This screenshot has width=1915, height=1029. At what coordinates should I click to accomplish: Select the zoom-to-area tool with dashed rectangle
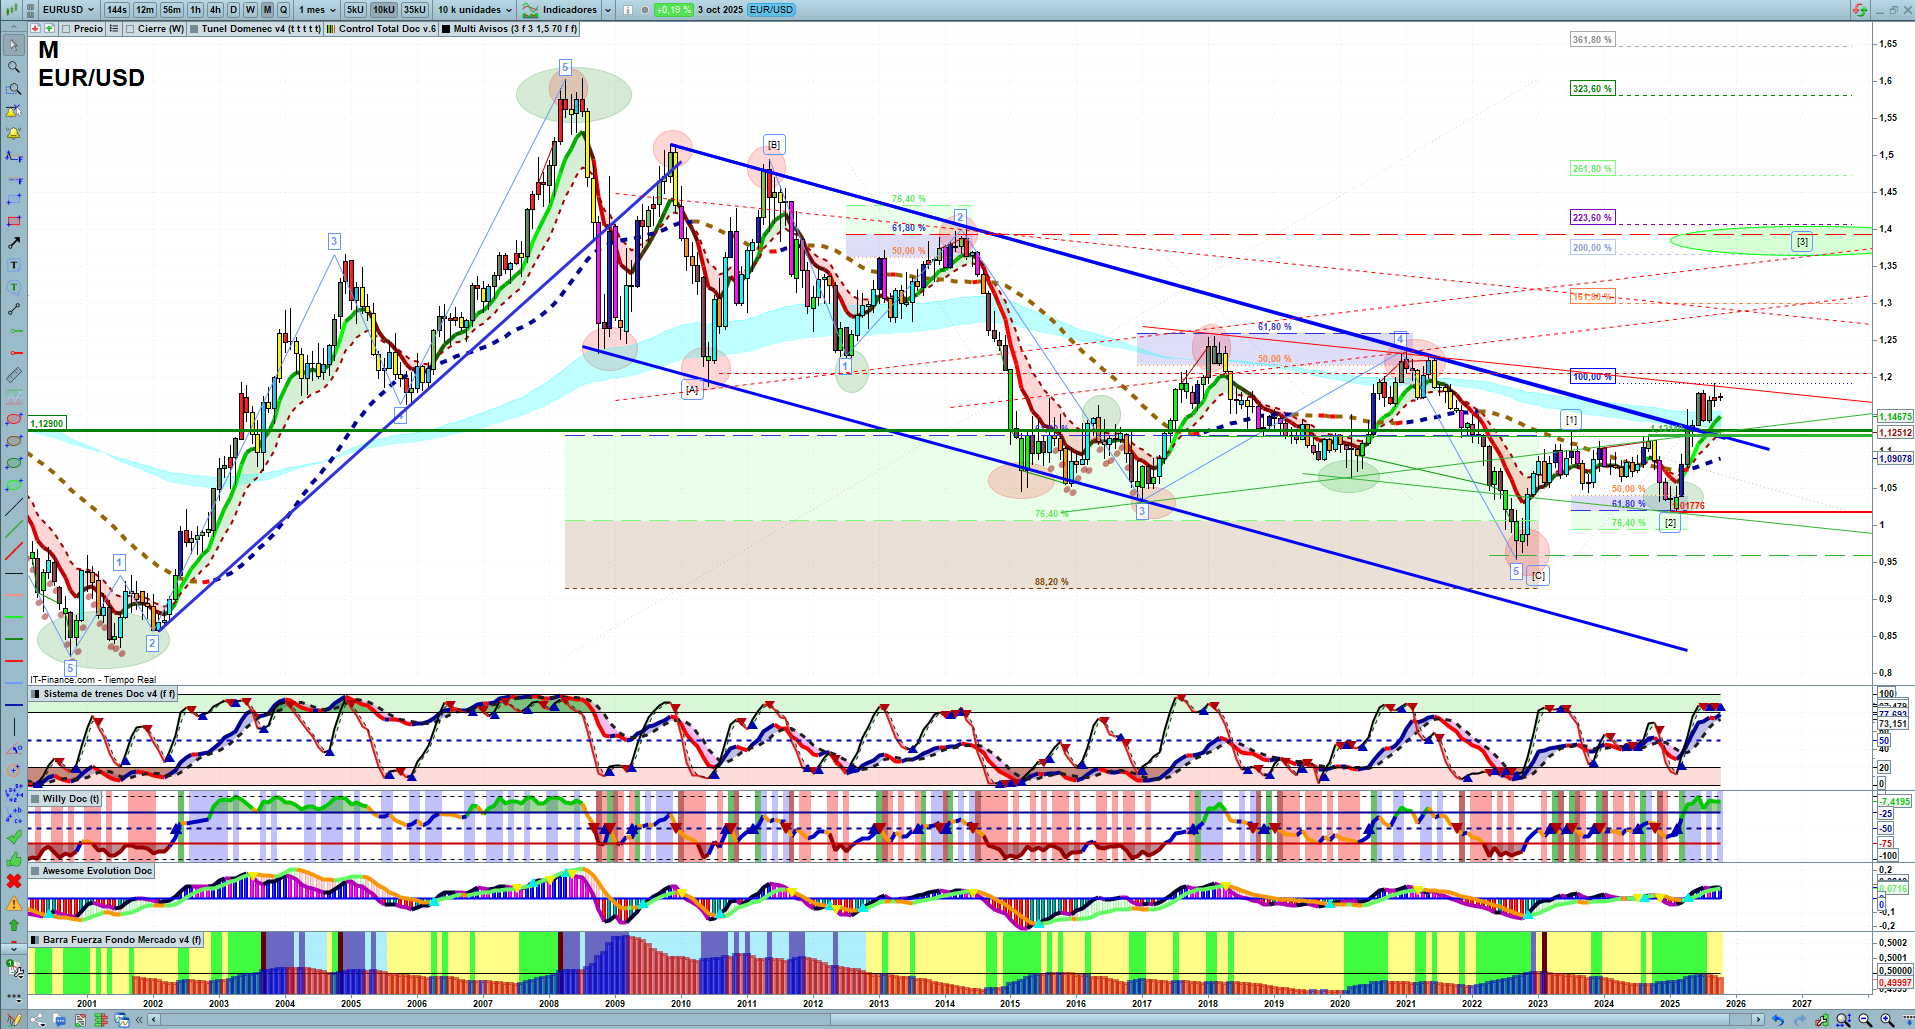[14, 89]
